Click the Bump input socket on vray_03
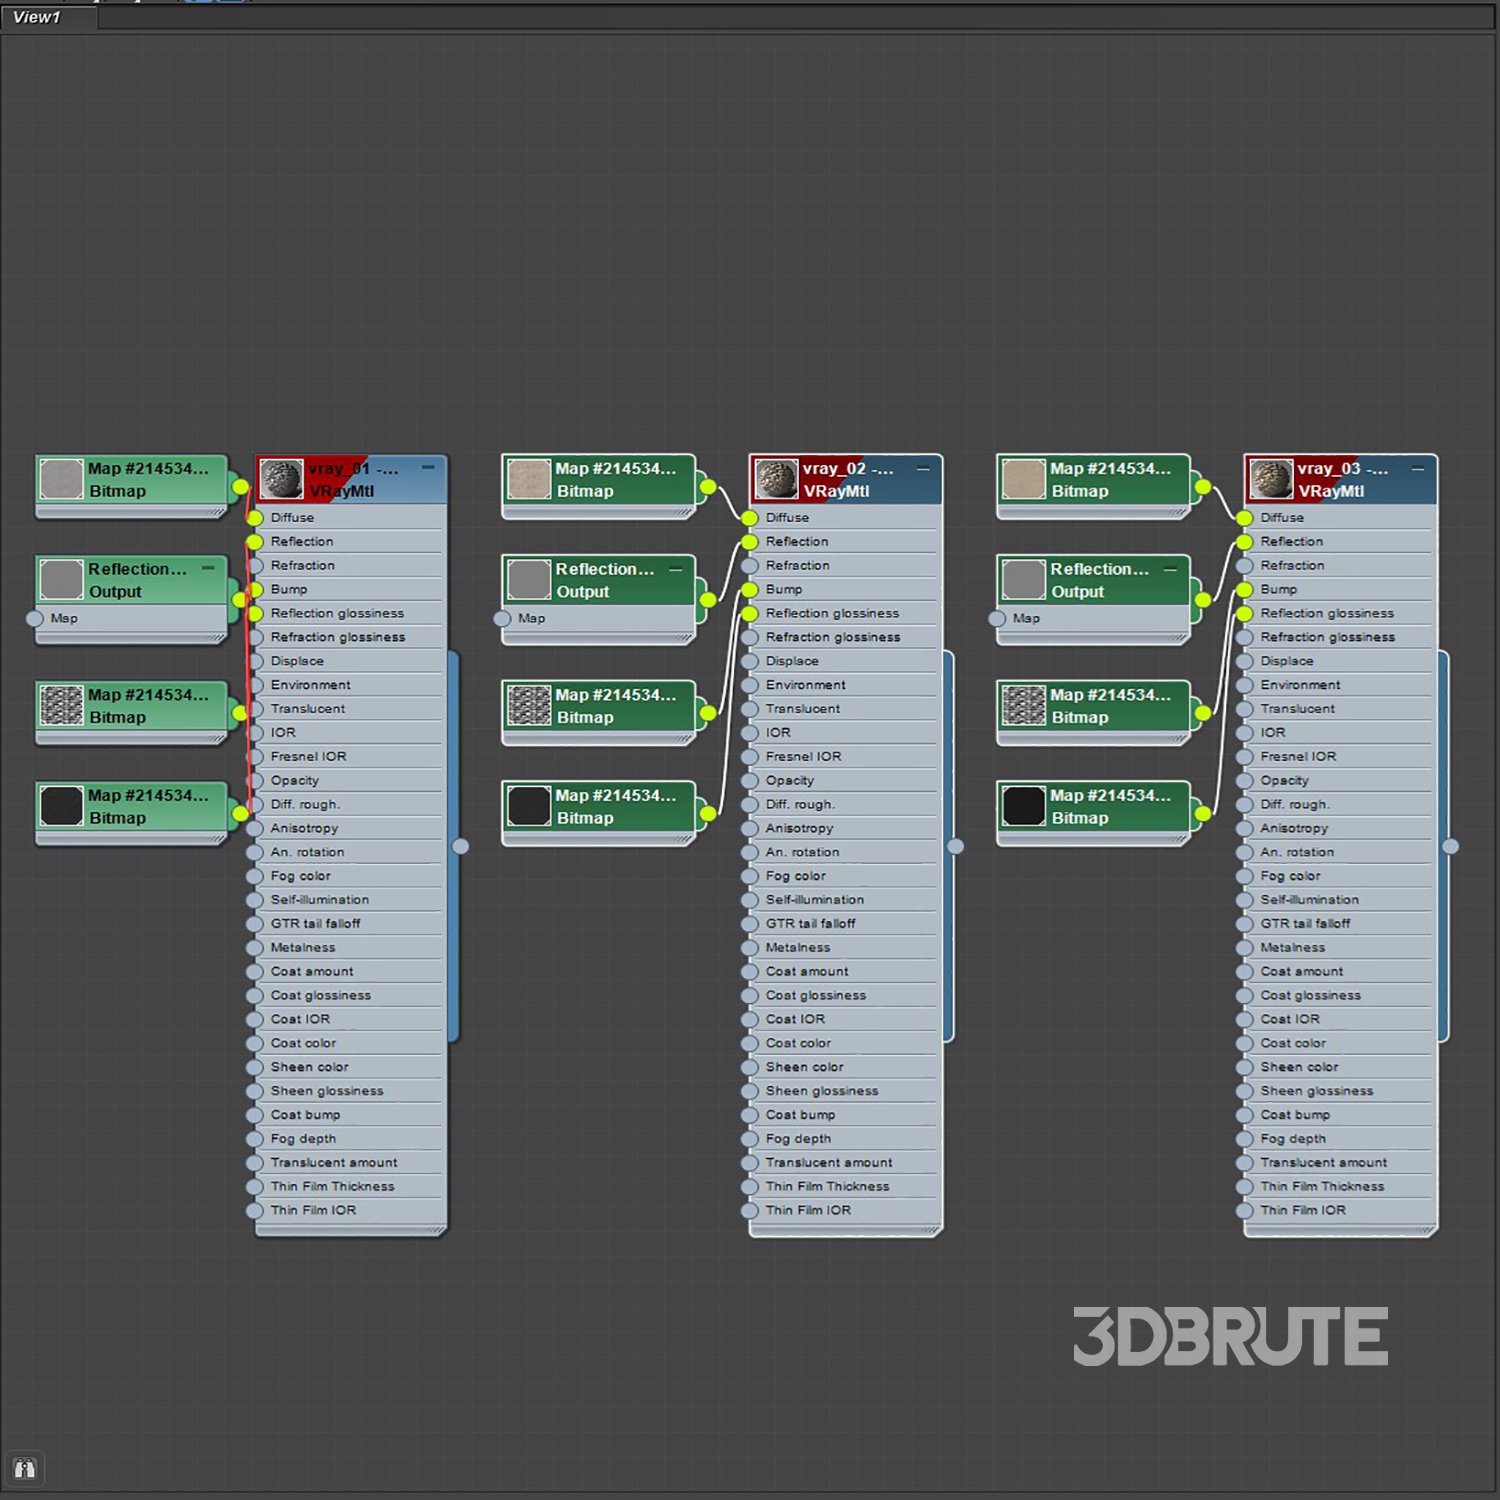Image resolution: width=1500 pixels, height=1500 pixels. [x=1245, y=590]
